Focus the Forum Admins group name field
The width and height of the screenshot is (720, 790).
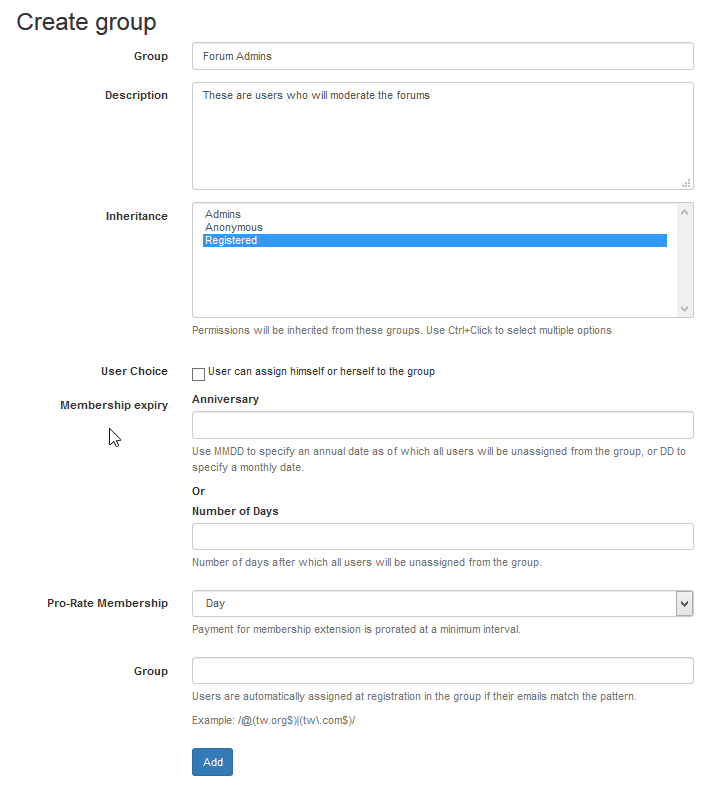pyautogui.click(x=442, y=56)
